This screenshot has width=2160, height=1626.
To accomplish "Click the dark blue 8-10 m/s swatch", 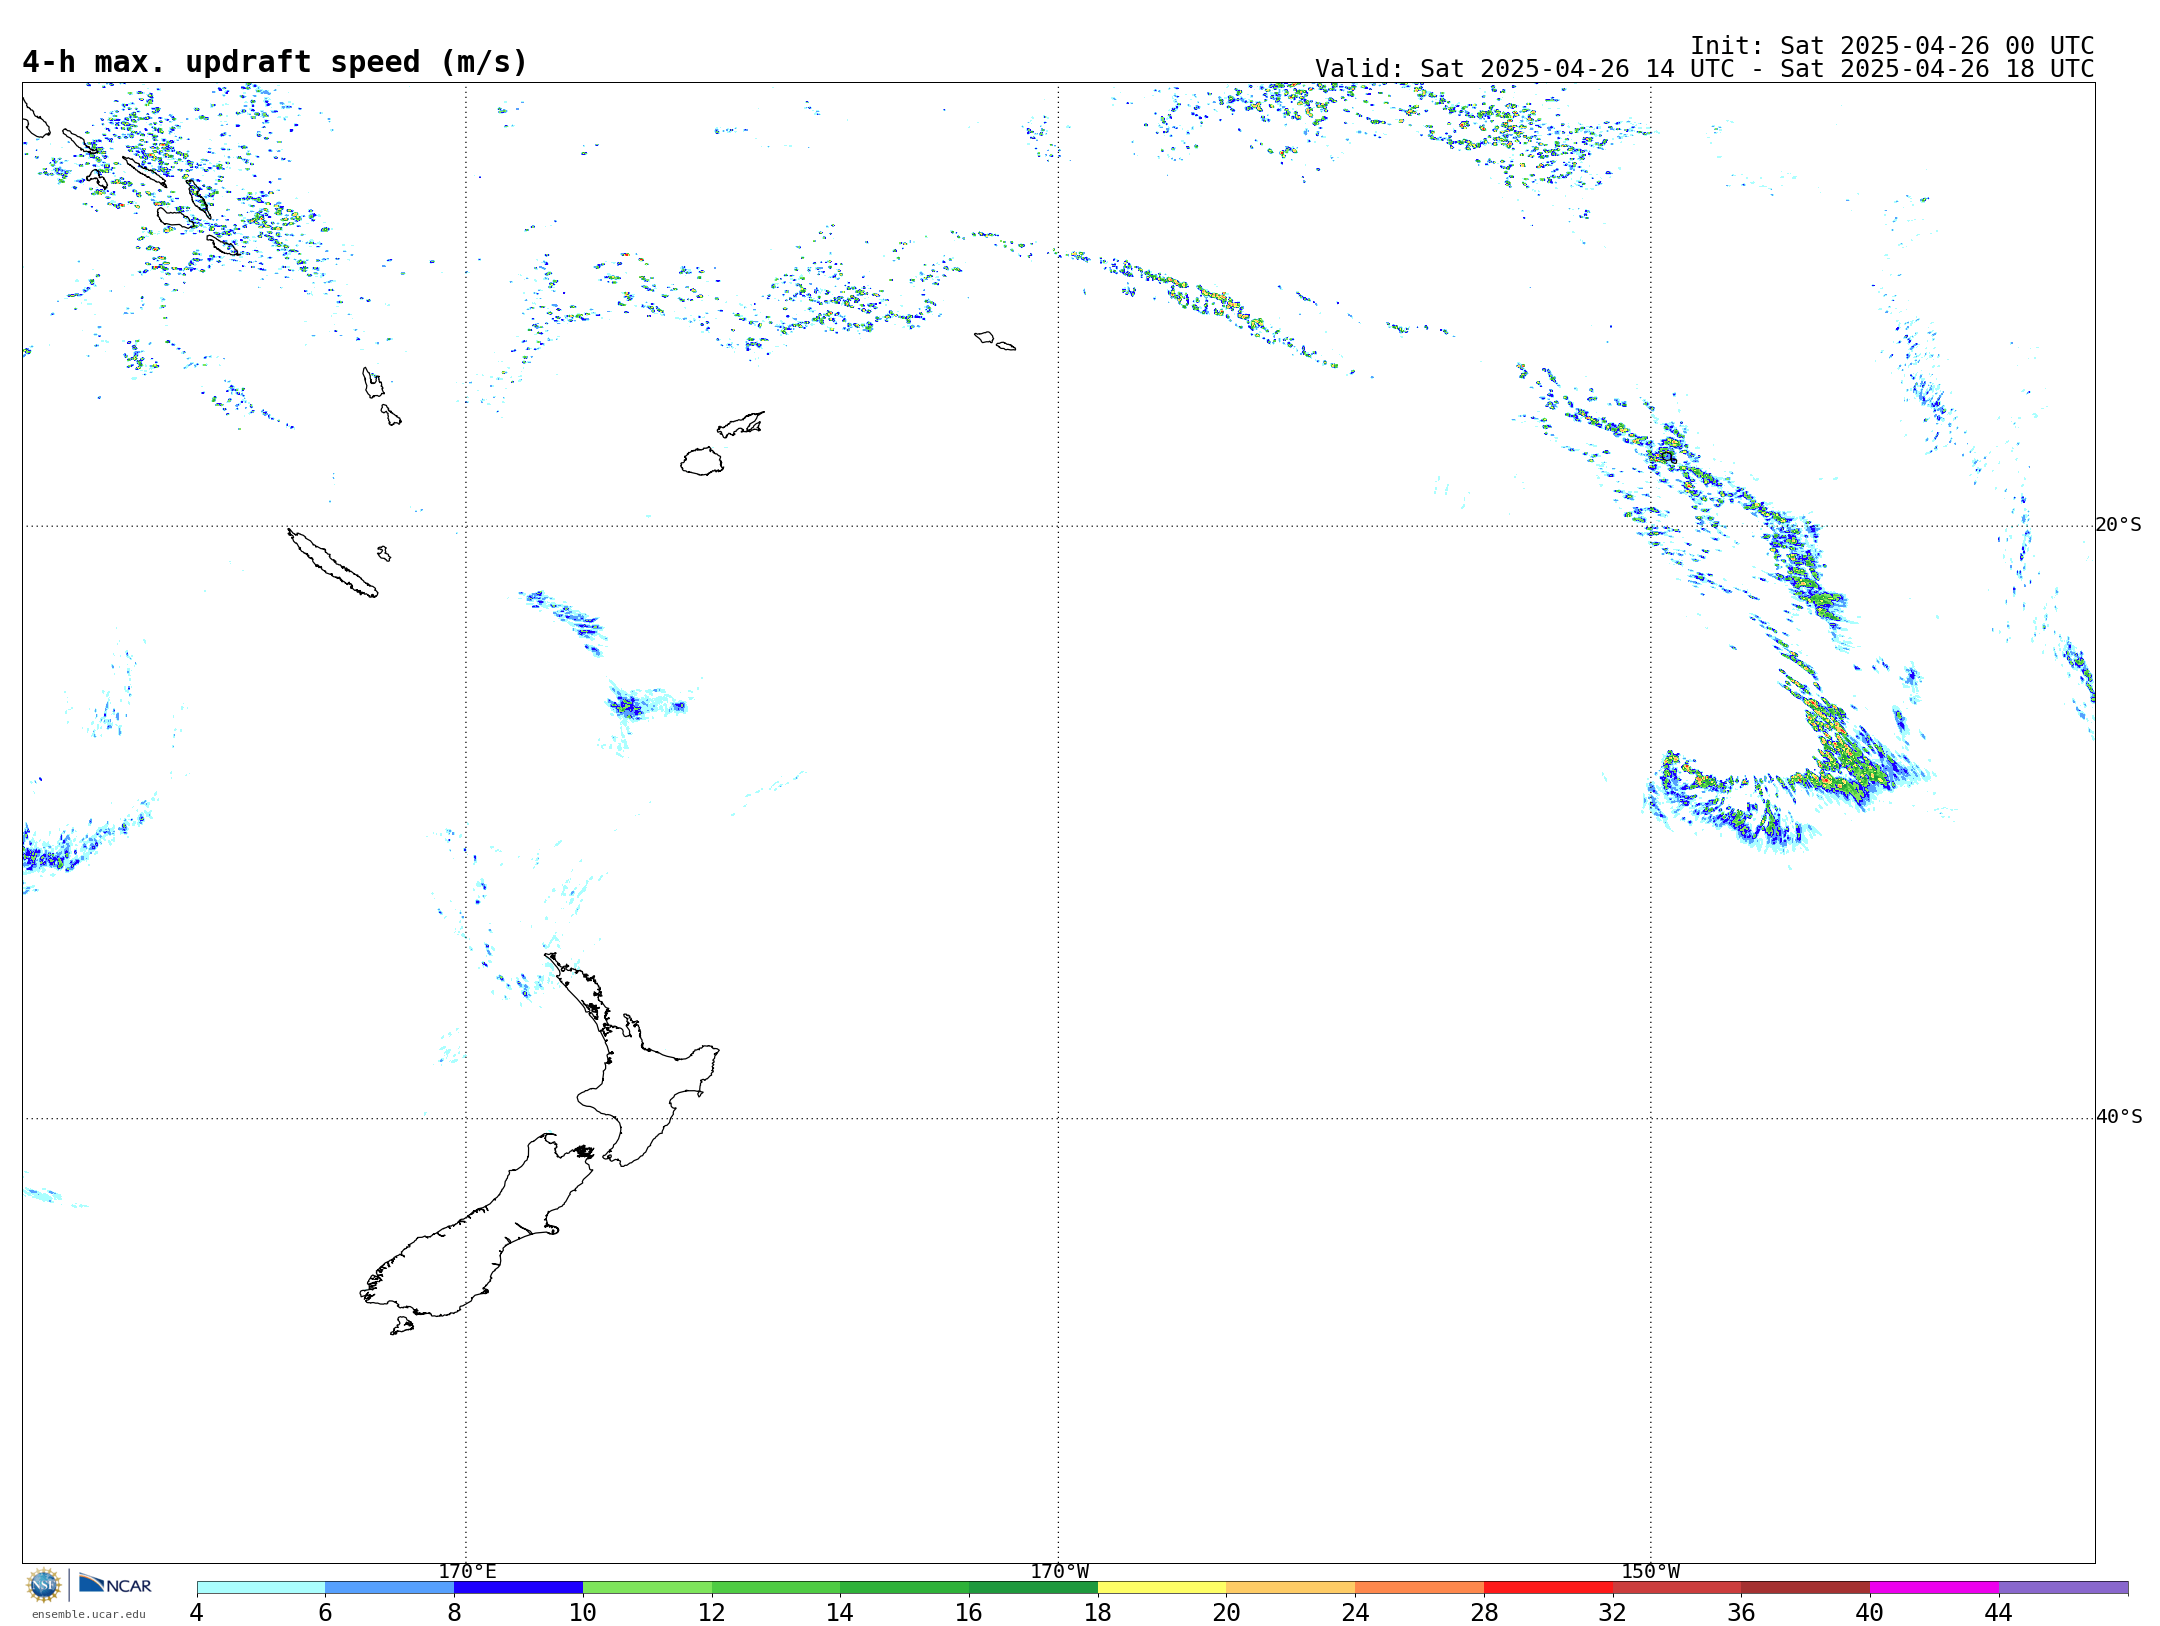I will click(x=519, y=1588).
